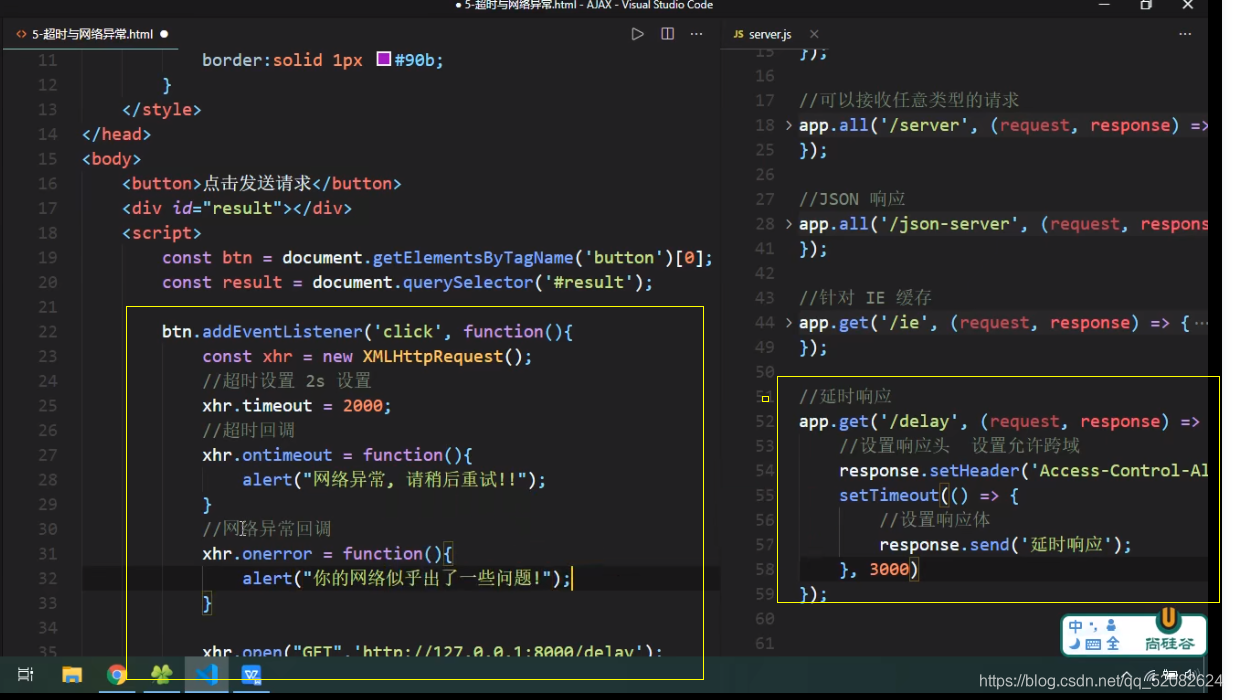
Task: Click setTimeout in server.js line 55
Action: pos(889,496)
